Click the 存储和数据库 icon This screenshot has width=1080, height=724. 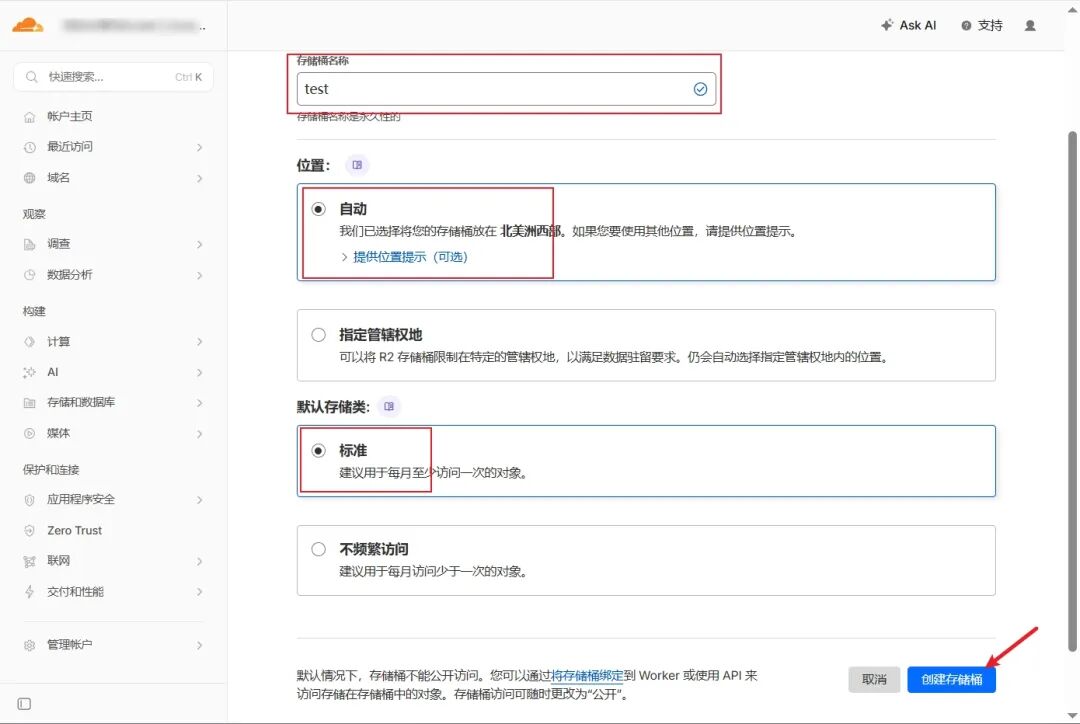coord(30,402)
